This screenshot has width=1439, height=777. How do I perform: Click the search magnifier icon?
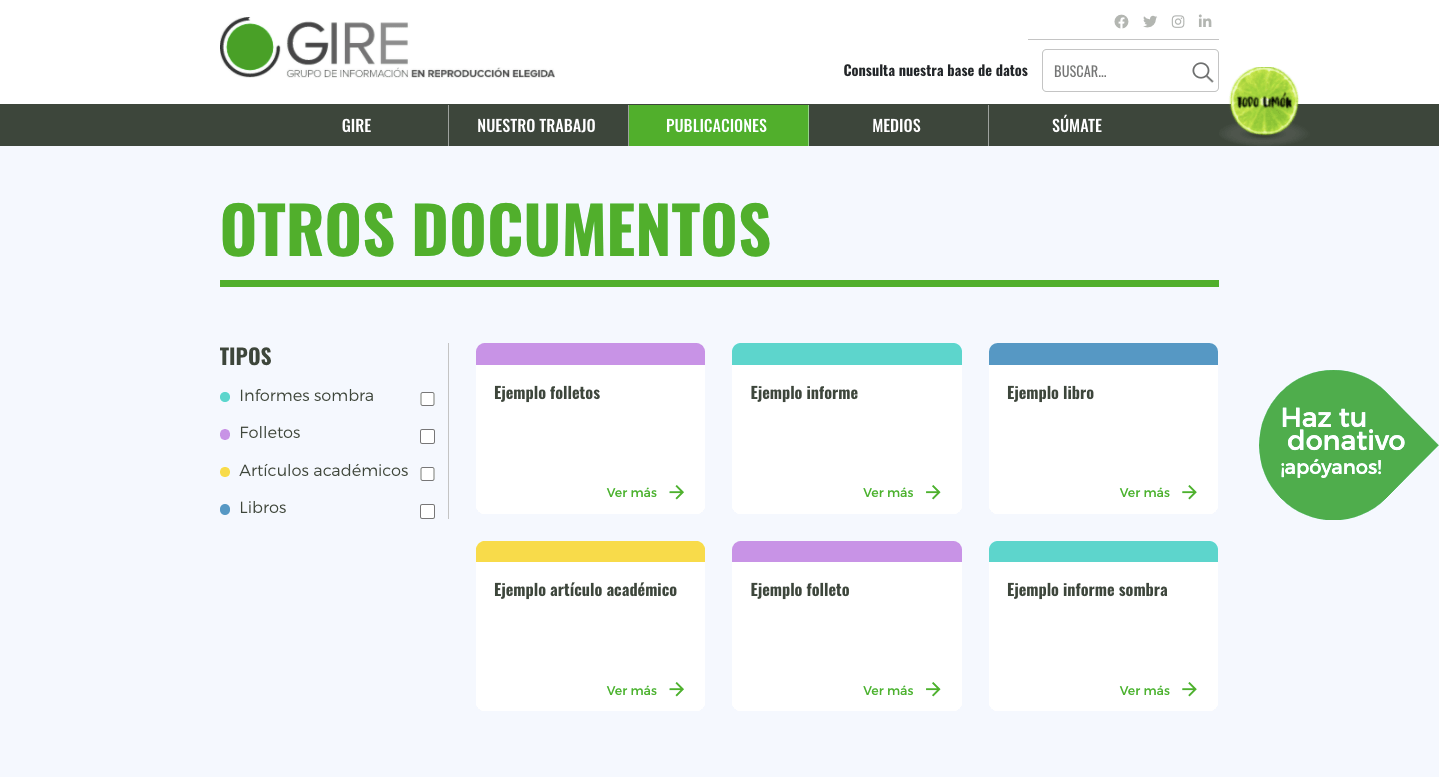[1202, 72]
